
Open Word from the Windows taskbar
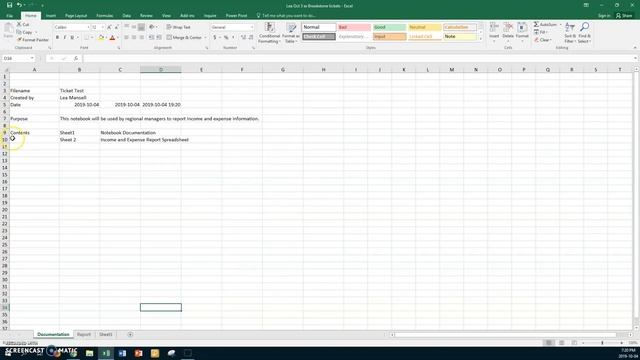point(122,353)
